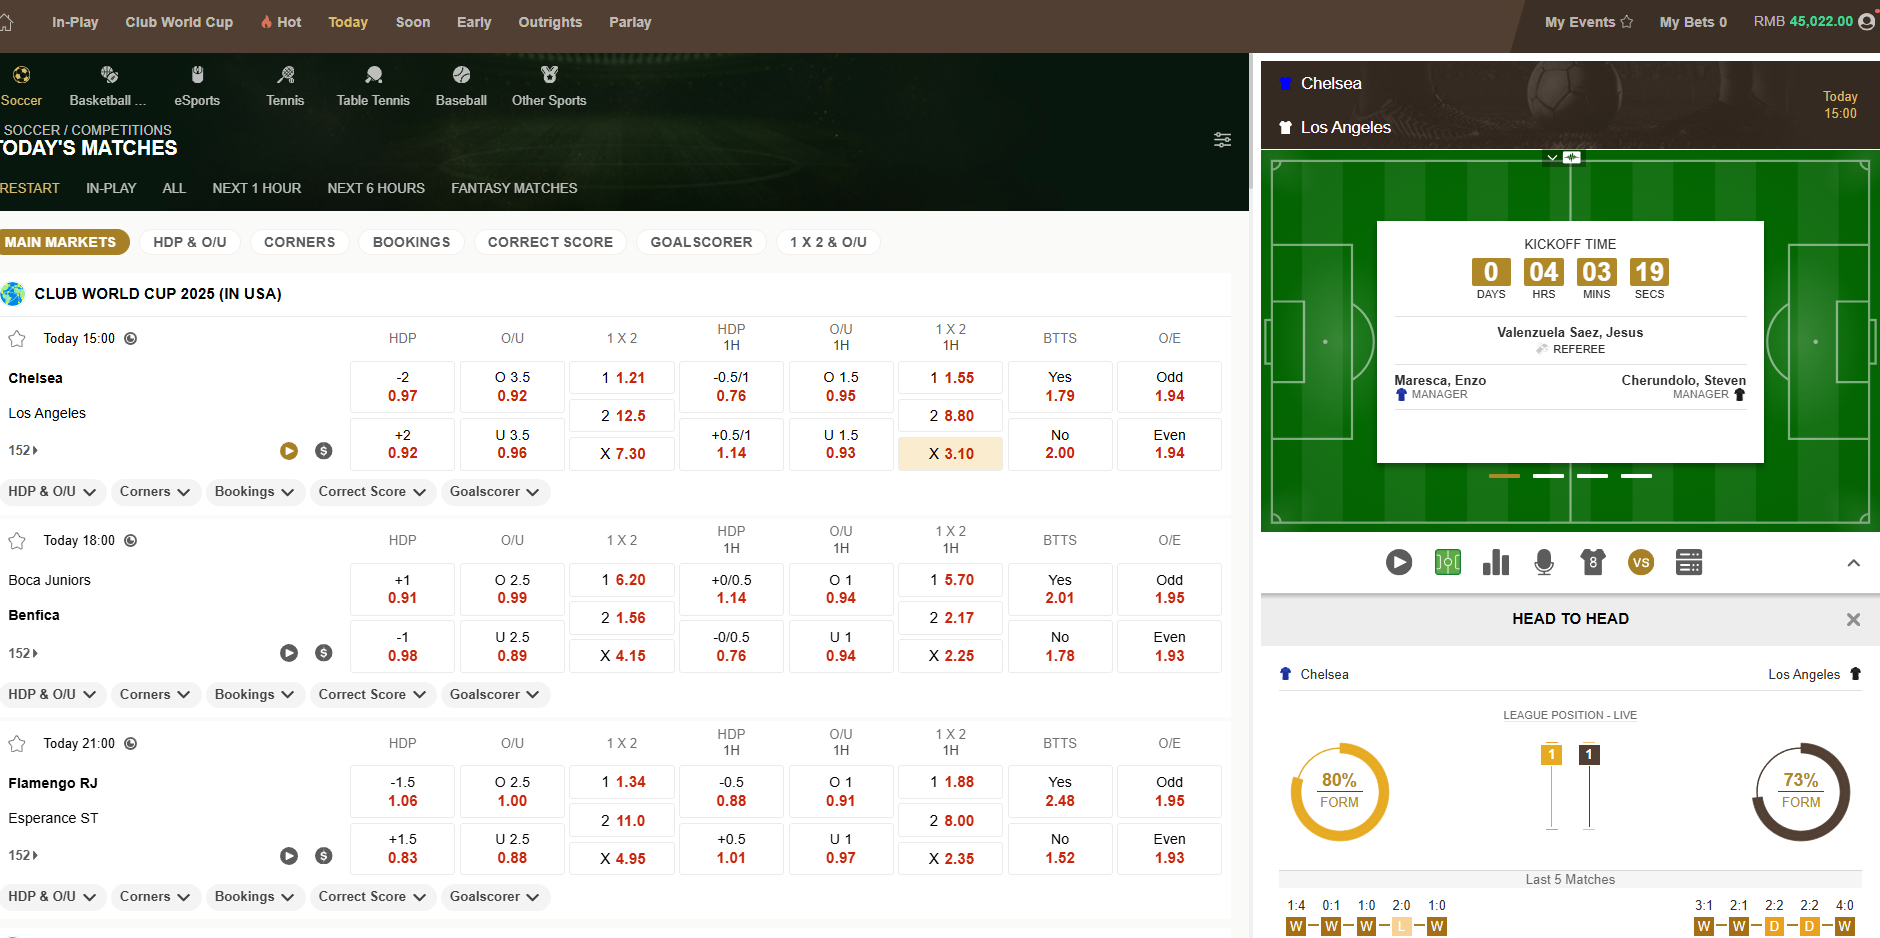Favorite the Chelsea vs Los Angeles match
This screenshot has height=938, width=1880.
(x=17, y=339)
